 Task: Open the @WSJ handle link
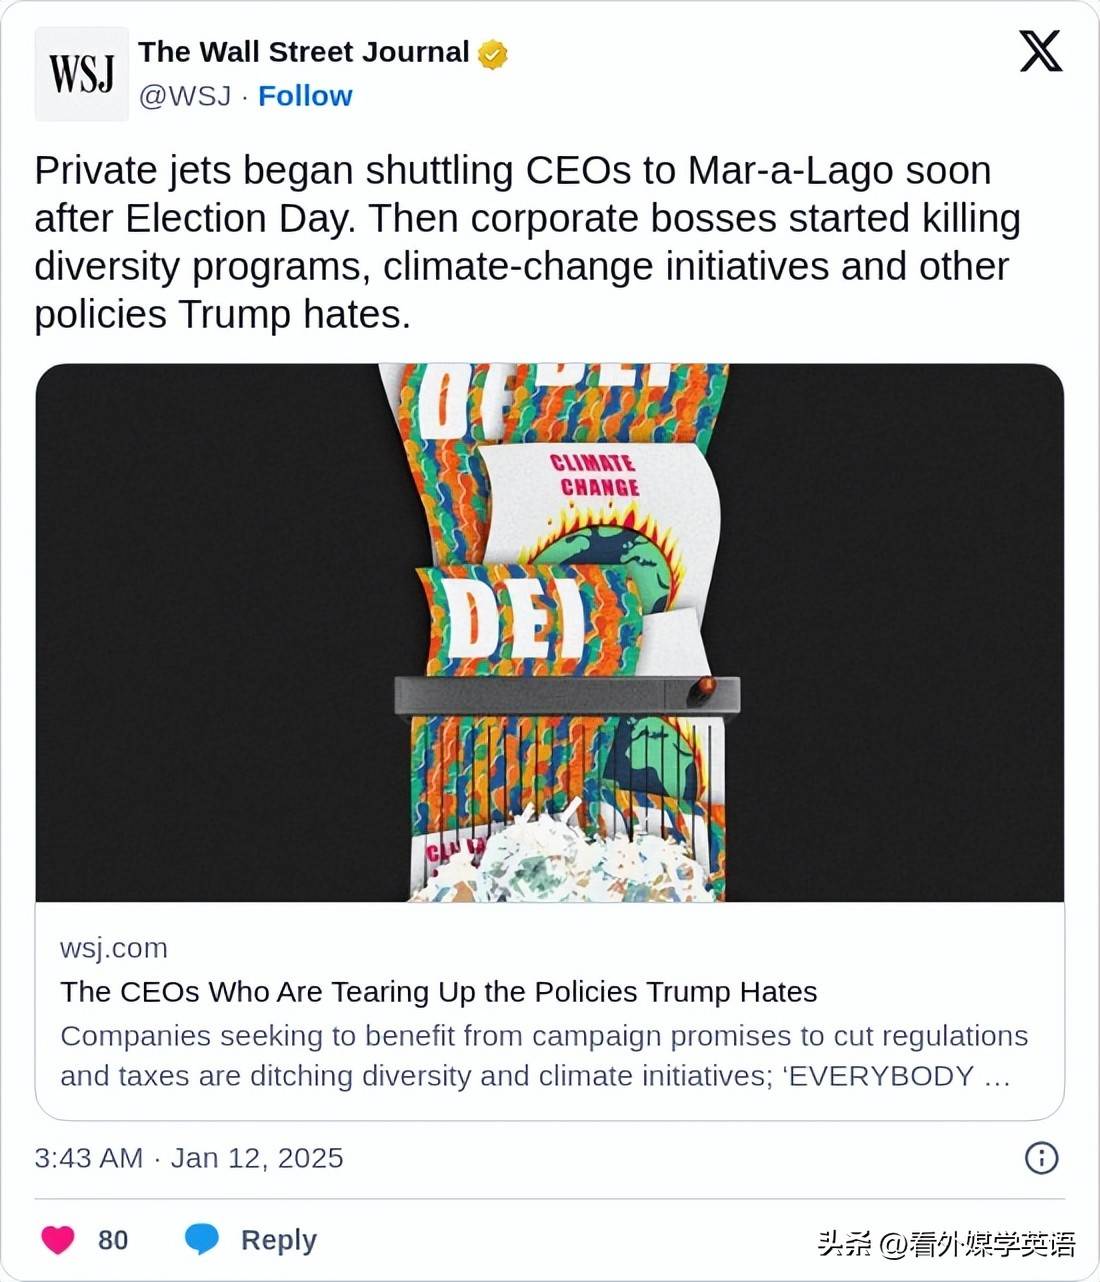tap(185, 96)
